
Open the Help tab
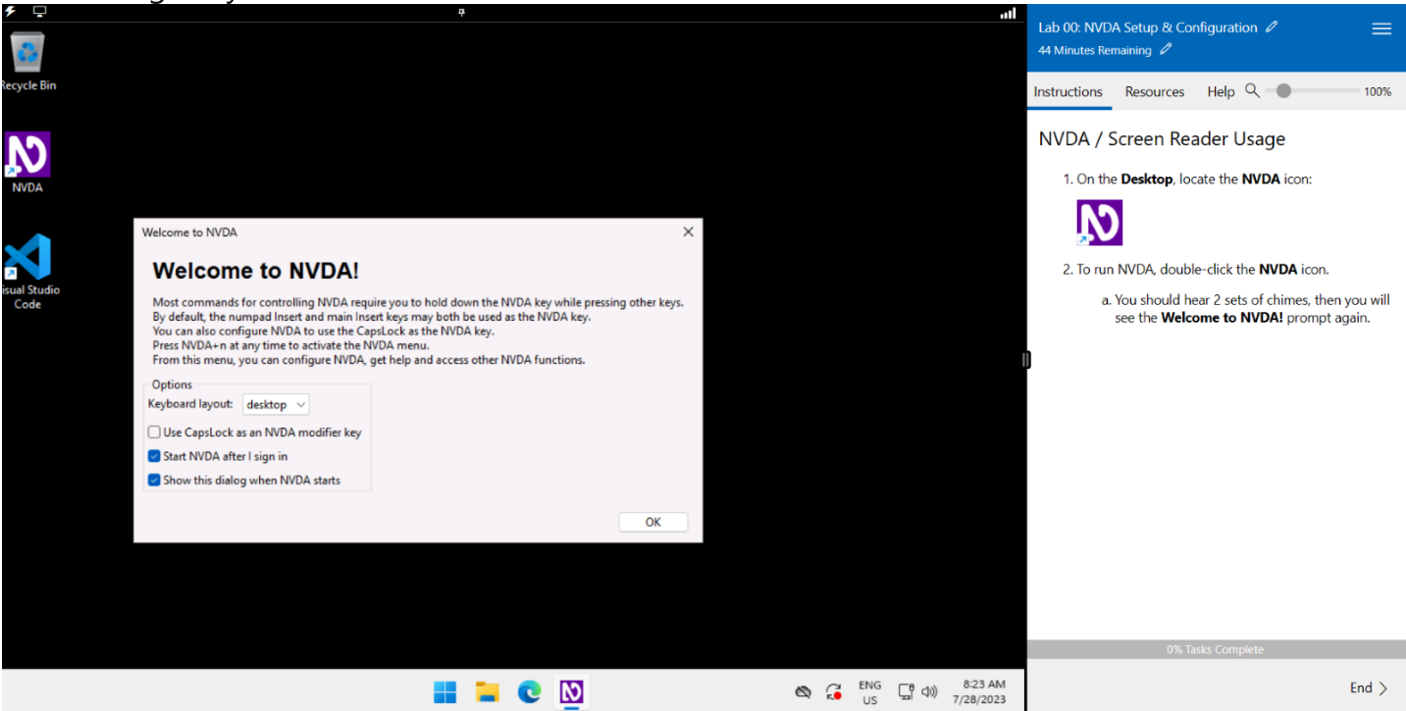tap(1220, 92)
